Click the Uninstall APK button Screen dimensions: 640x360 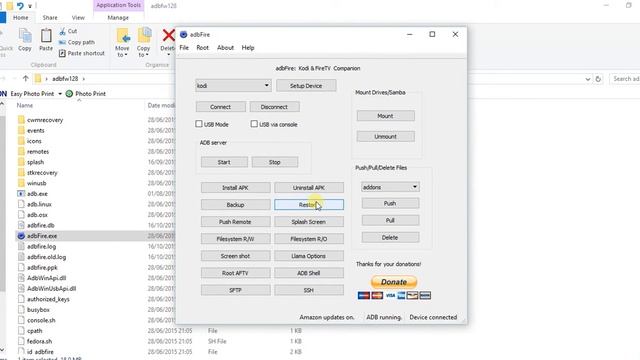point(309,188)
